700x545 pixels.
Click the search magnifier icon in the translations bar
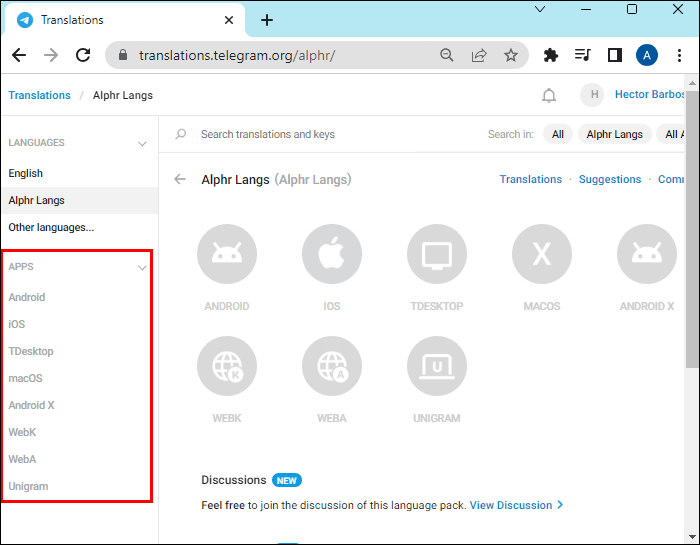pos(181,134)
